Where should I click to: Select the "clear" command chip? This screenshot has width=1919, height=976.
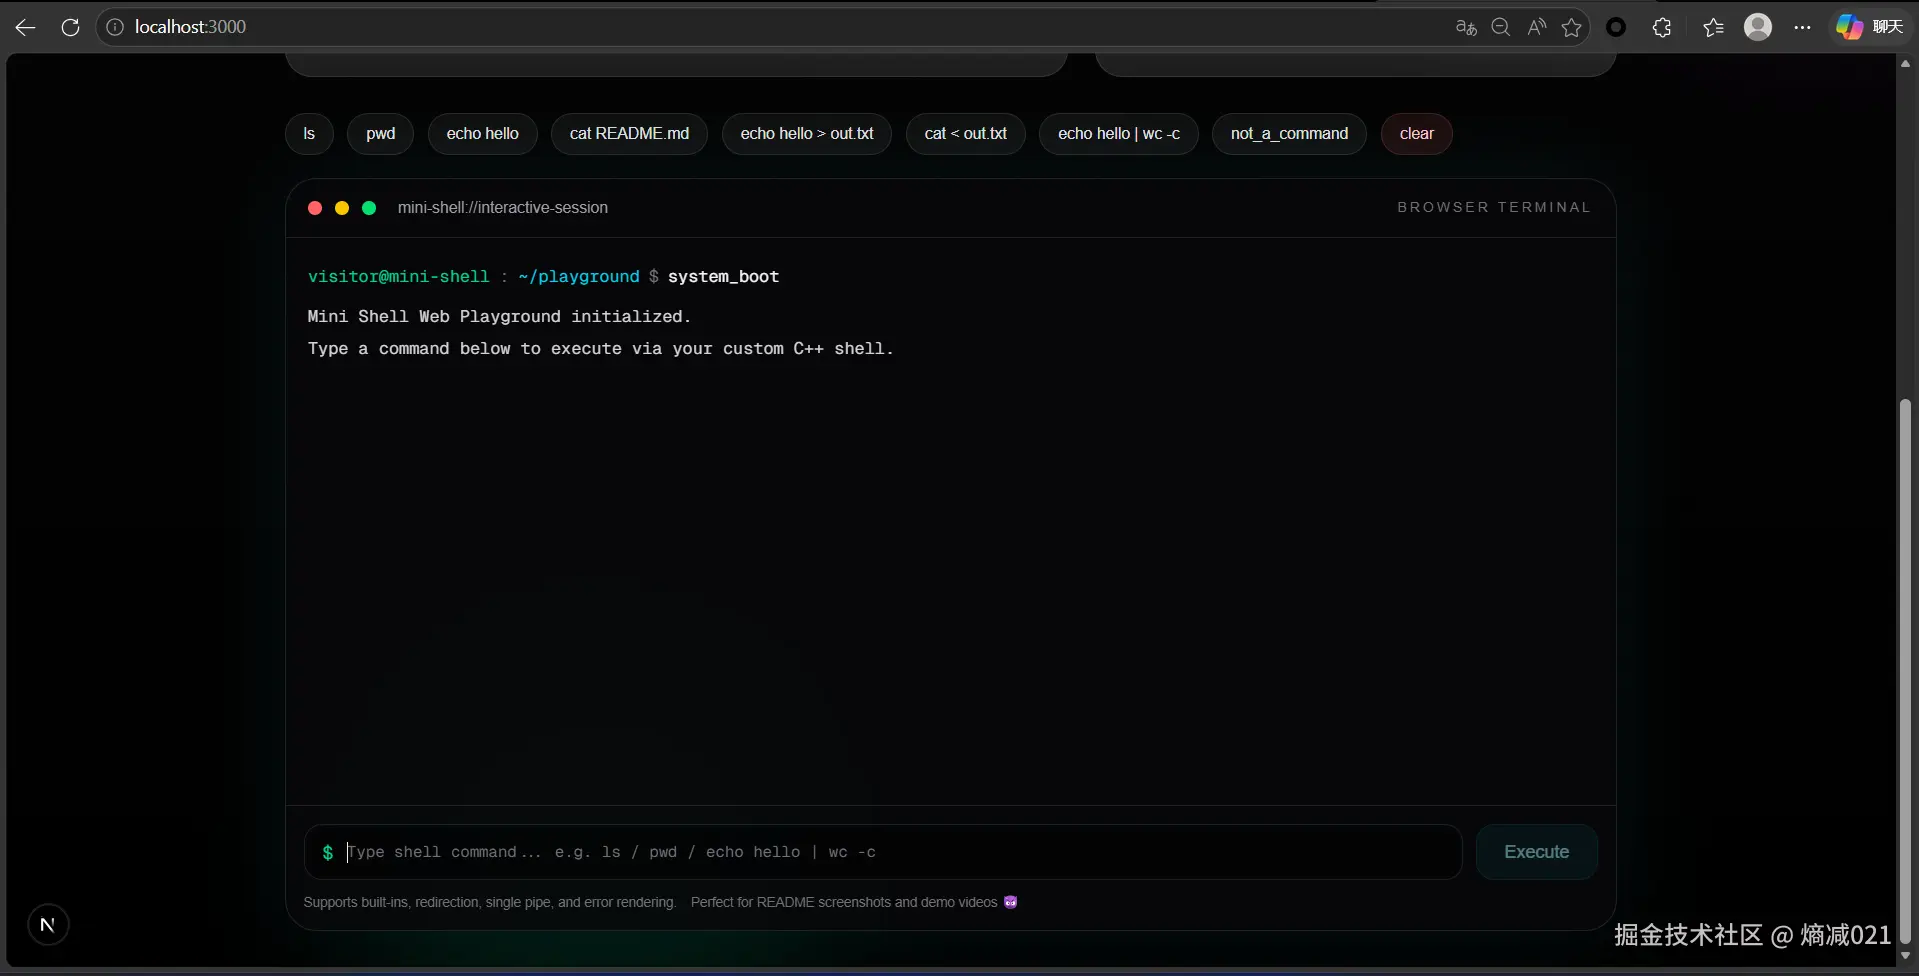pos(1416,133)
